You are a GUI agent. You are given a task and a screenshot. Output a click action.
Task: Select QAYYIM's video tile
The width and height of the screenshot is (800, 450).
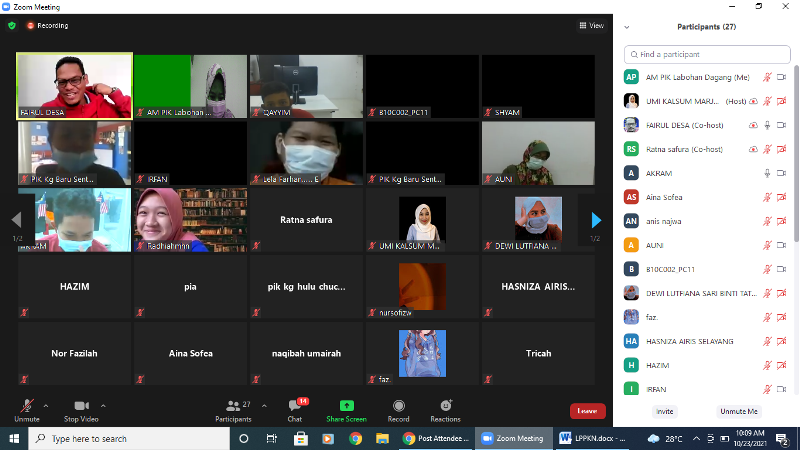click(x=306, y=86)
